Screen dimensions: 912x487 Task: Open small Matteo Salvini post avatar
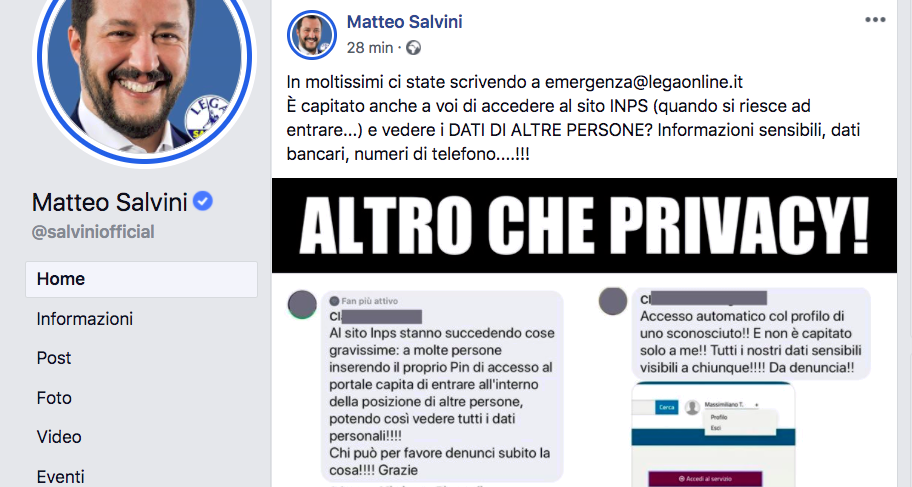[x=312, y=35]
